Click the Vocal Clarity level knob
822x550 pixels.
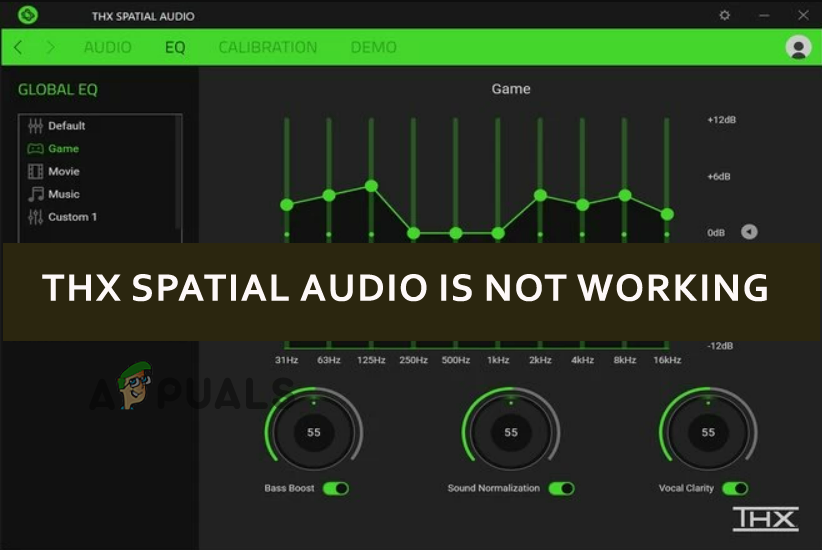(708, 433)
